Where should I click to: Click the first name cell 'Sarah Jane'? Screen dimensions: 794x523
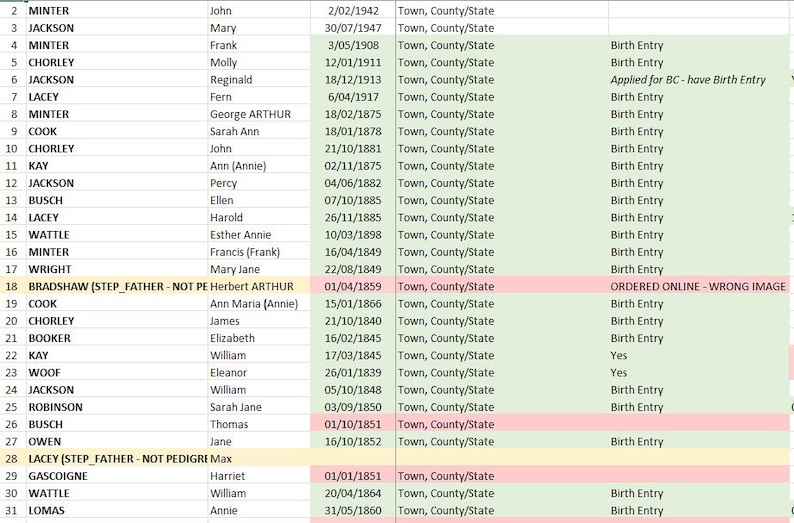(259, 407)
